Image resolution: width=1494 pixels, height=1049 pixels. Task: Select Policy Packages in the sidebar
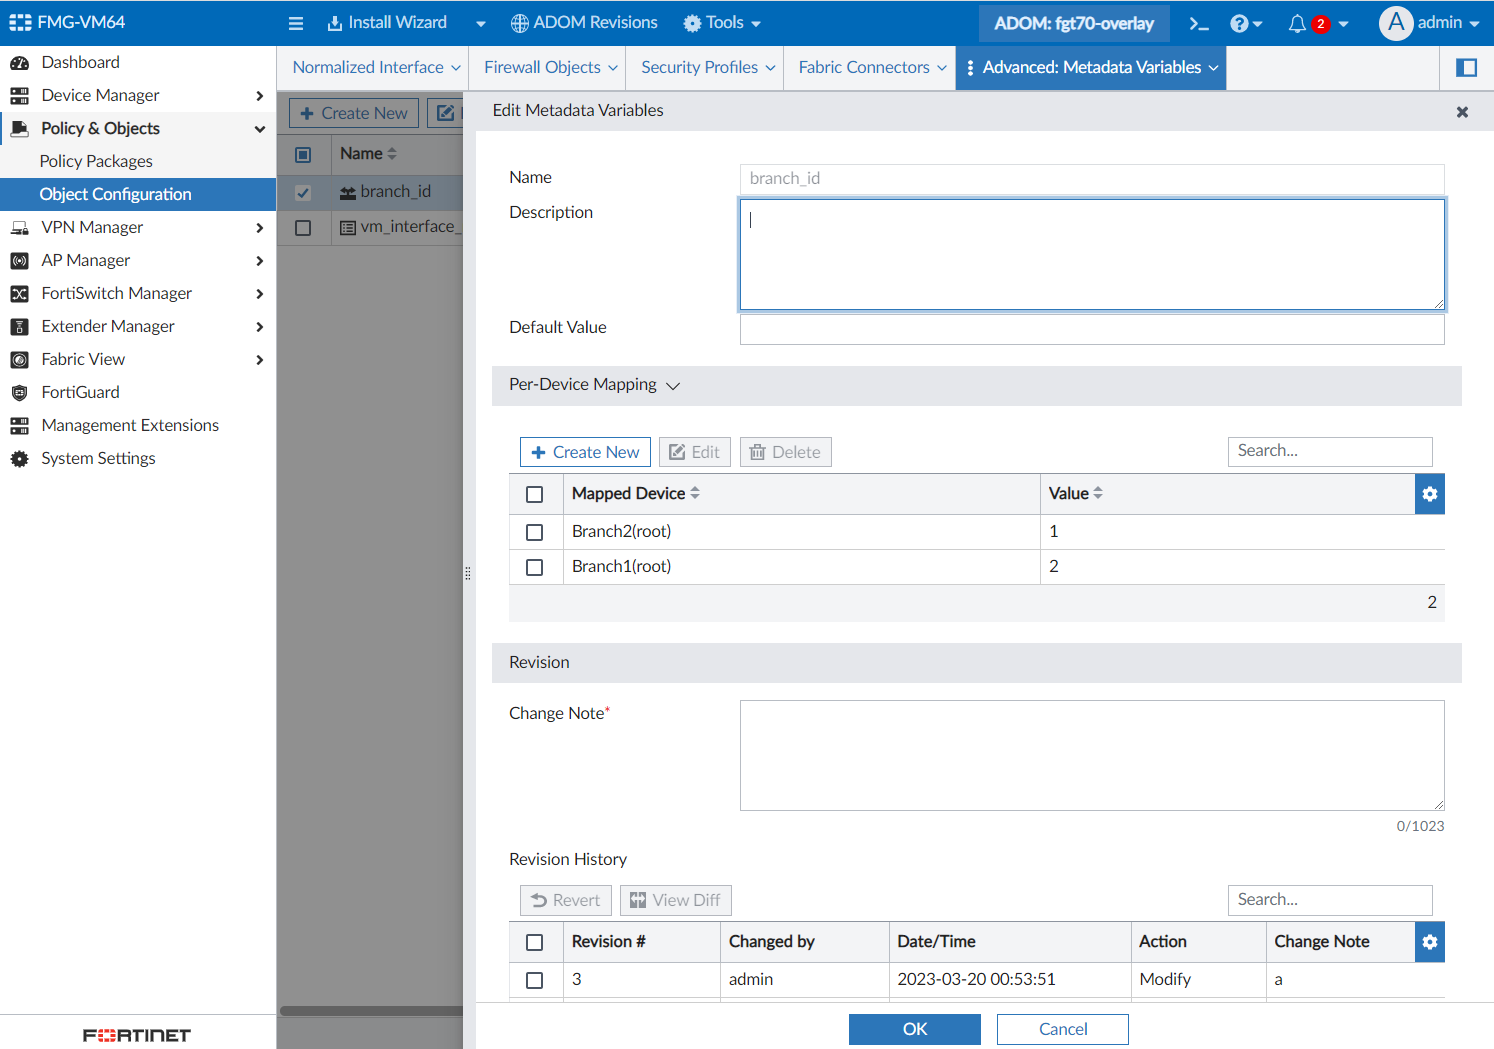click(x=96, y=161)
